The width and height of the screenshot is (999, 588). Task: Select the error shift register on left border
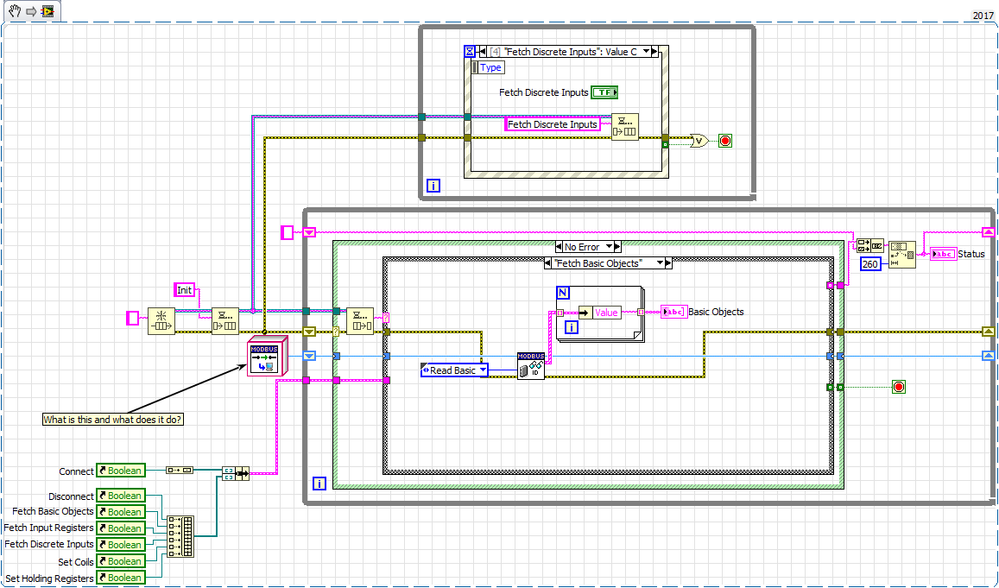click(x=309, y=331)
